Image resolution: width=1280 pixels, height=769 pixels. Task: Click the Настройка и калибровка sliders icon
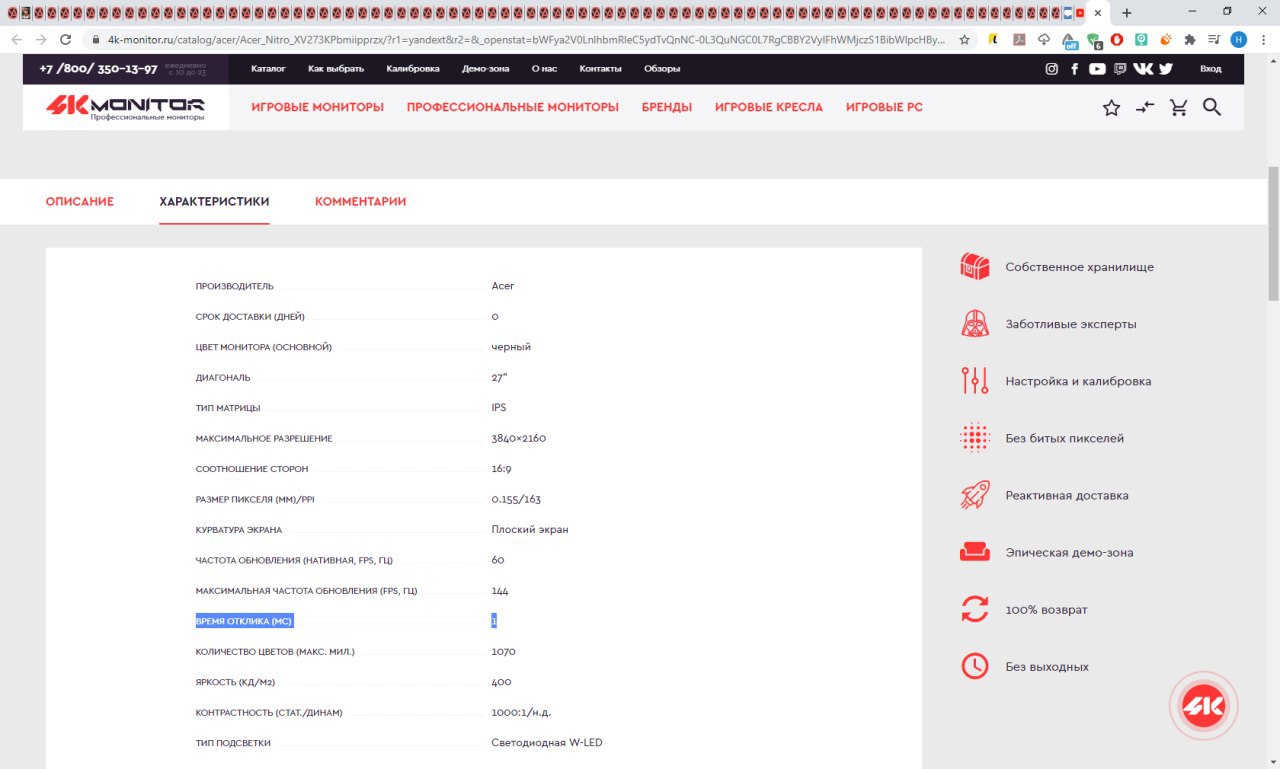(974, 381)
